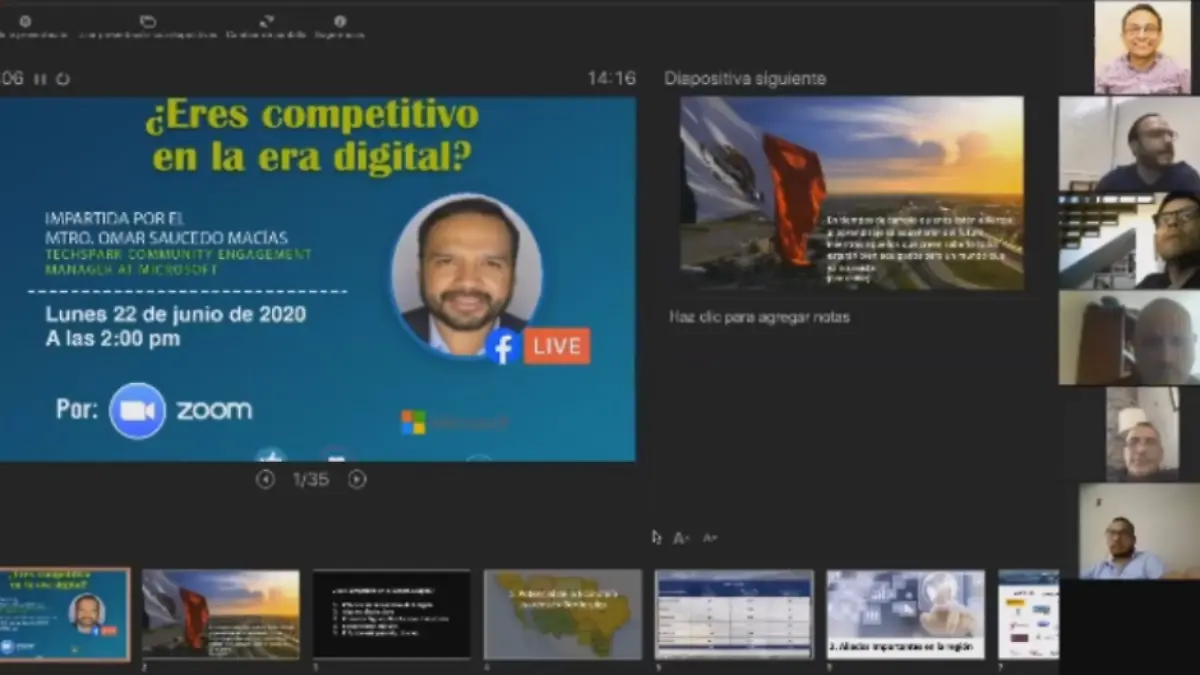Click the exit presentation icon in top toolbar
This screenshot has height=675, width=1200.
[x=25, y=21]
